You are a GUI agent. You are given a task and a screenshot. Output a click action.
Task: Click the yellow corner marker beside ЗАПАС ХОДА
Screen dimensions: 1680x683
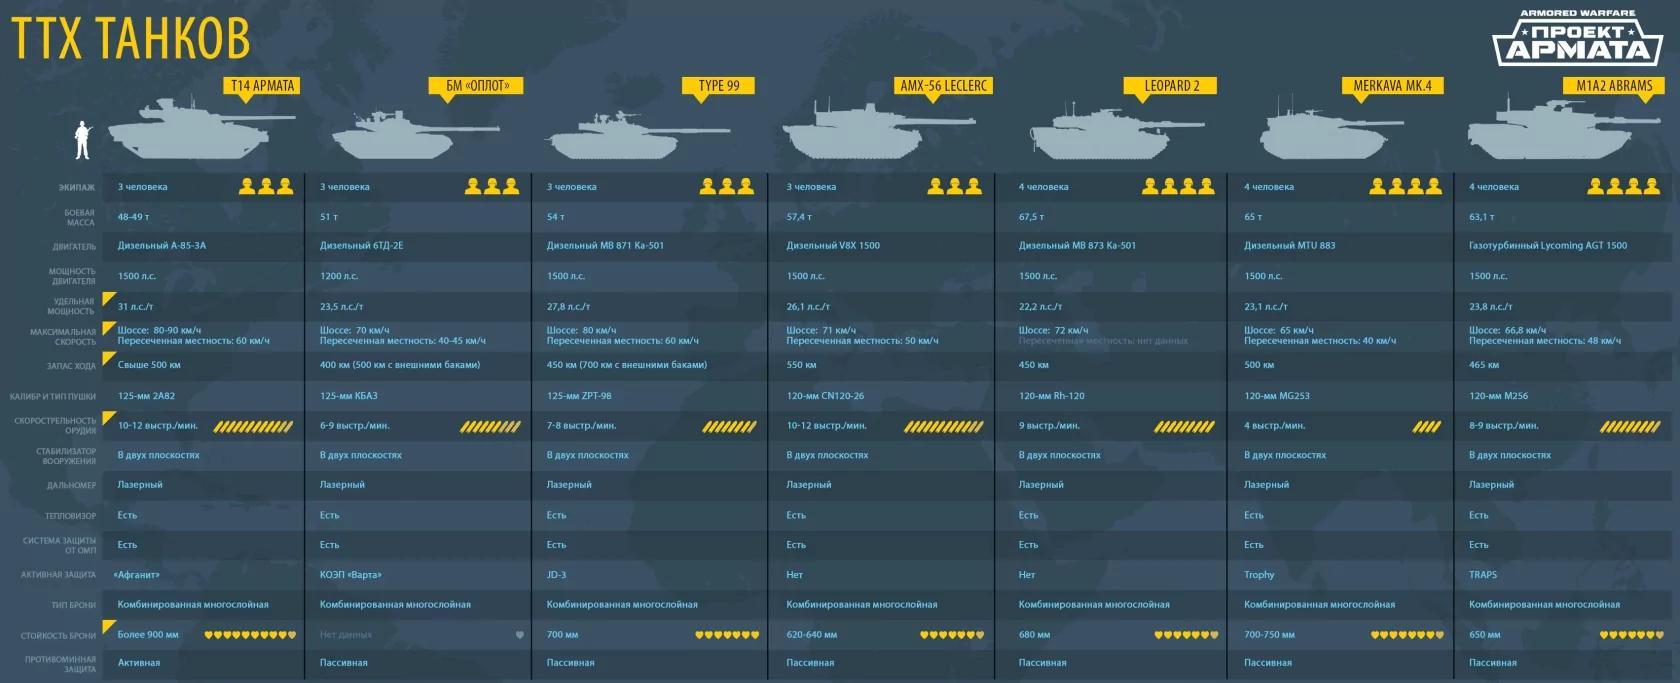[109, 358]
